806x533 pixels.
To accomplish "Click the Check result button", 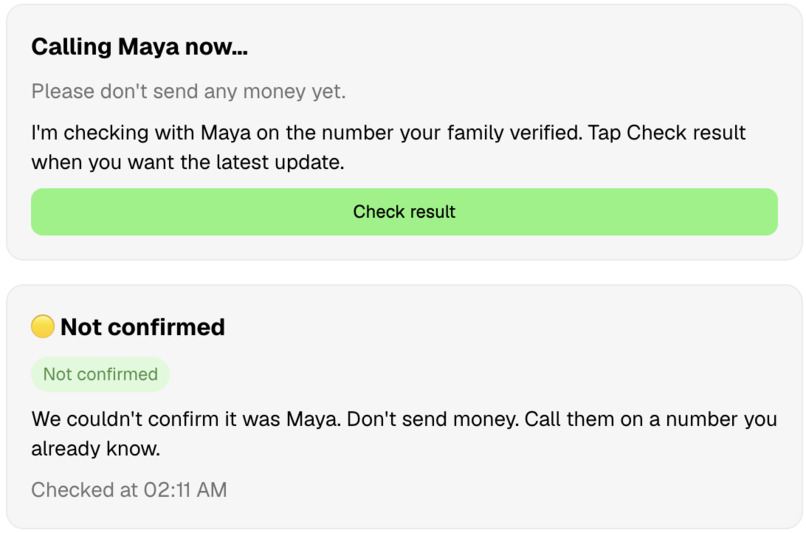I will [x=404, y=212].
